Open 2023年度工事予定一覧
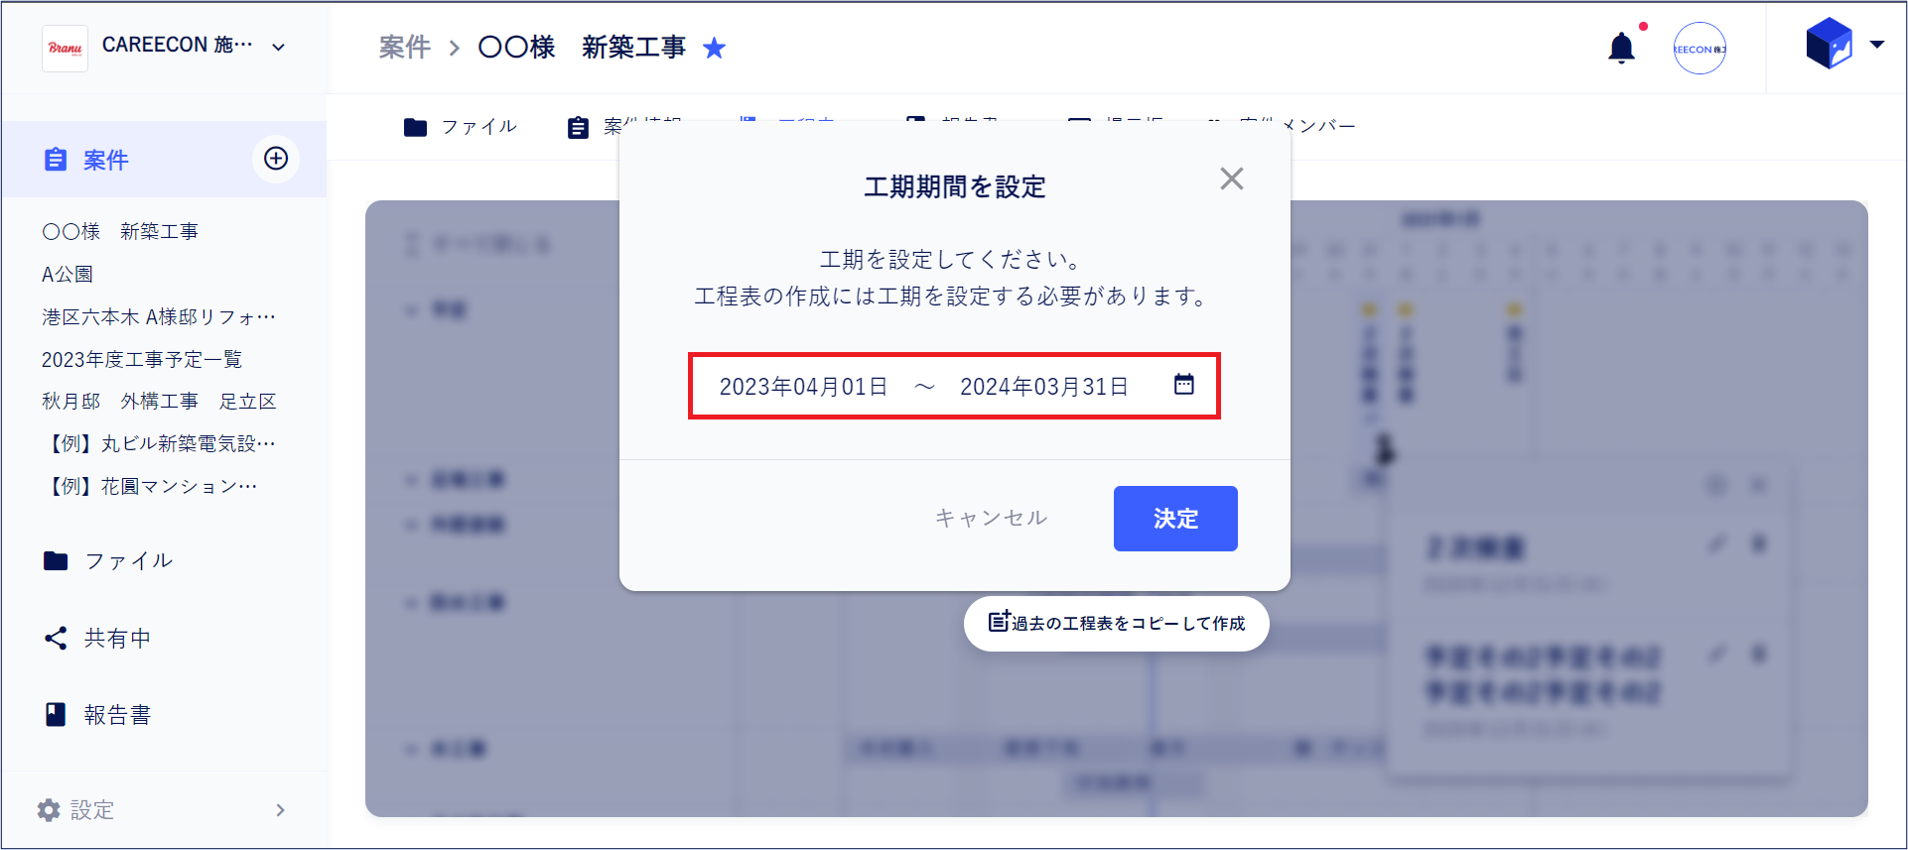This screenshot has height=850, width=1908. [x=142, y=359]
